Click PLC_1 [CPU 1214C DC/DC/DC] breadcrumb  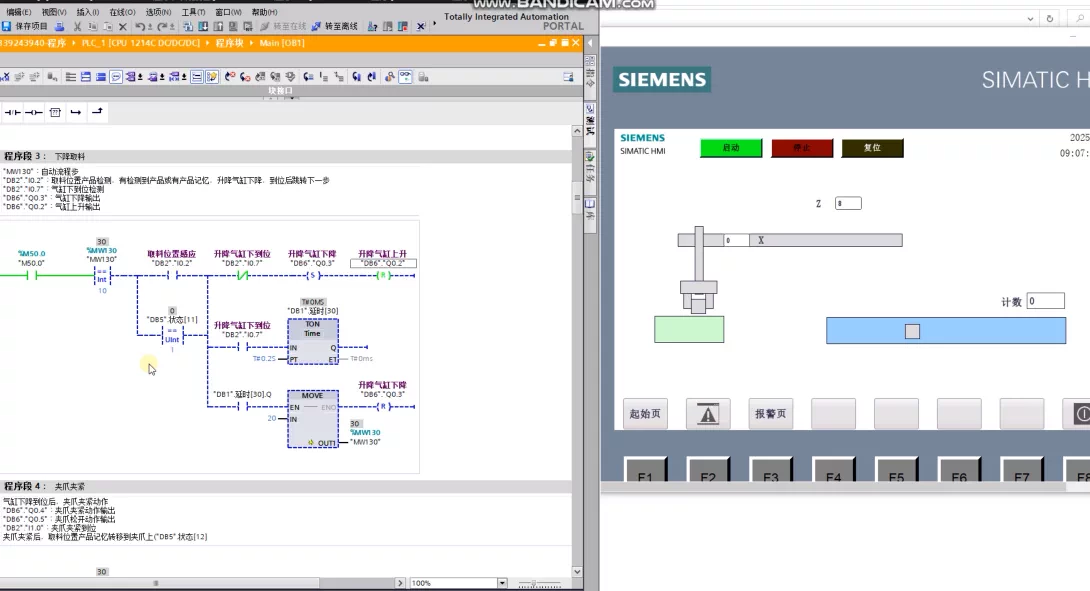pyautogui.click(x=140, y=42)
